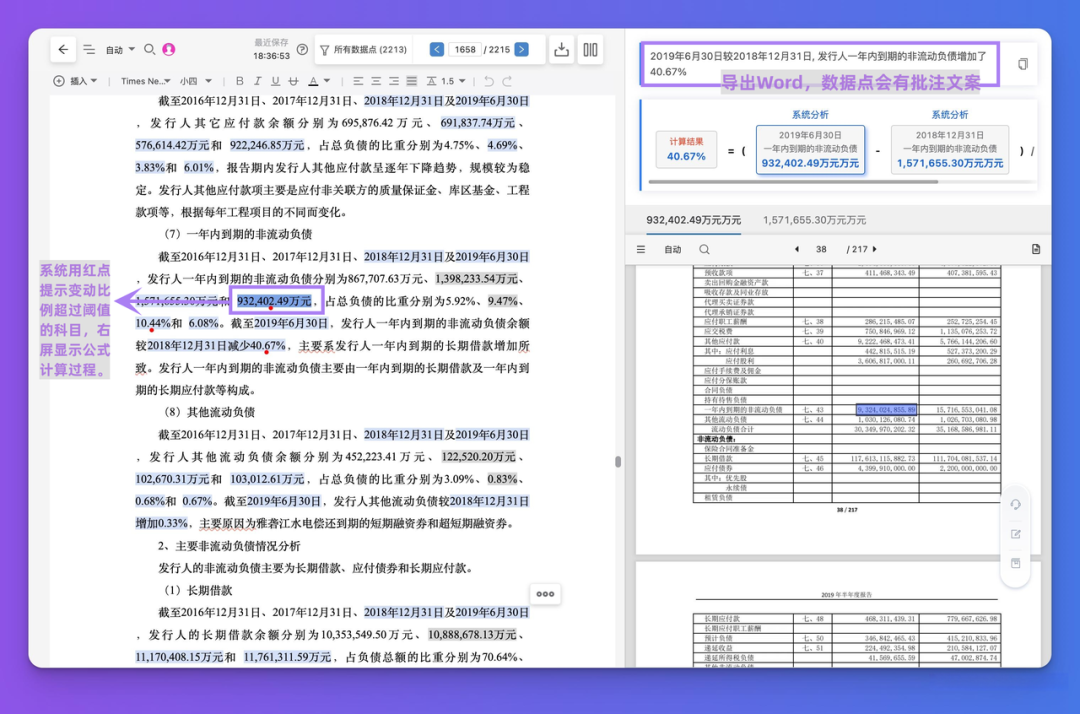Toggle underline formatting
Viewport: 1080px width, 714px height.
click(276, 81)
